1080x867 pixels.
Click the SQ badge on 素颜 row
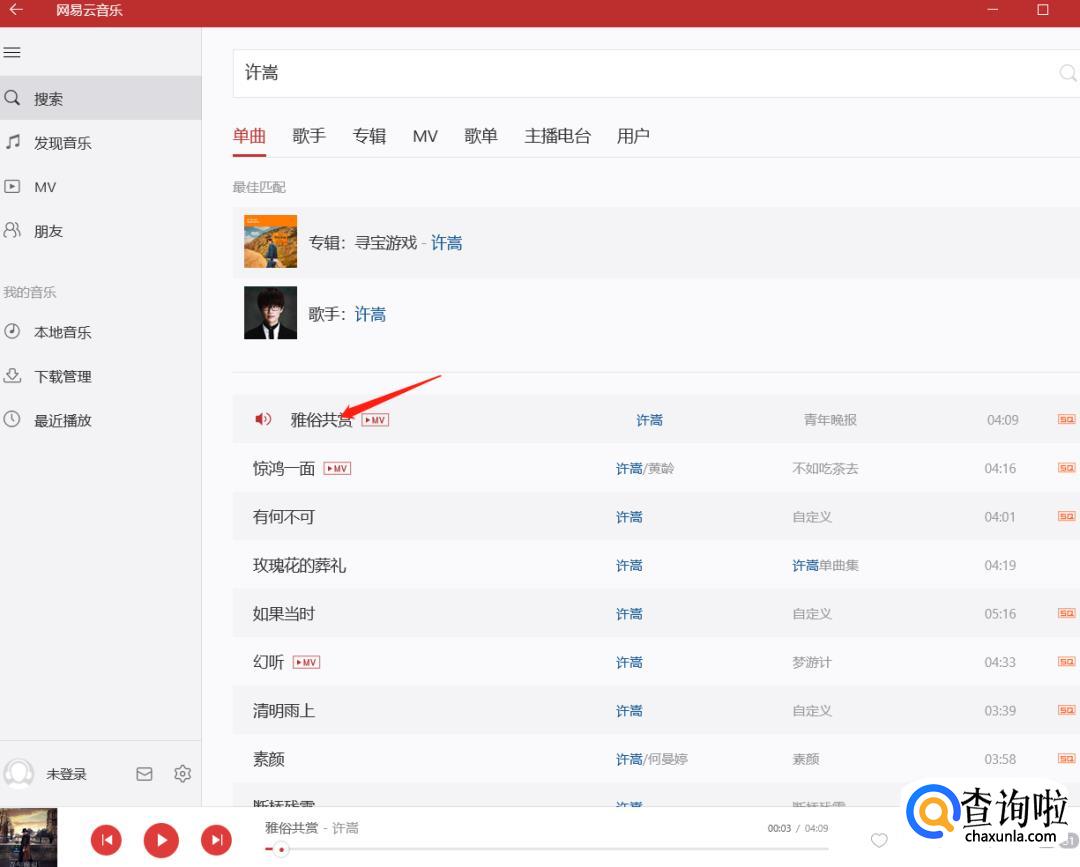tap(1066, 759)
